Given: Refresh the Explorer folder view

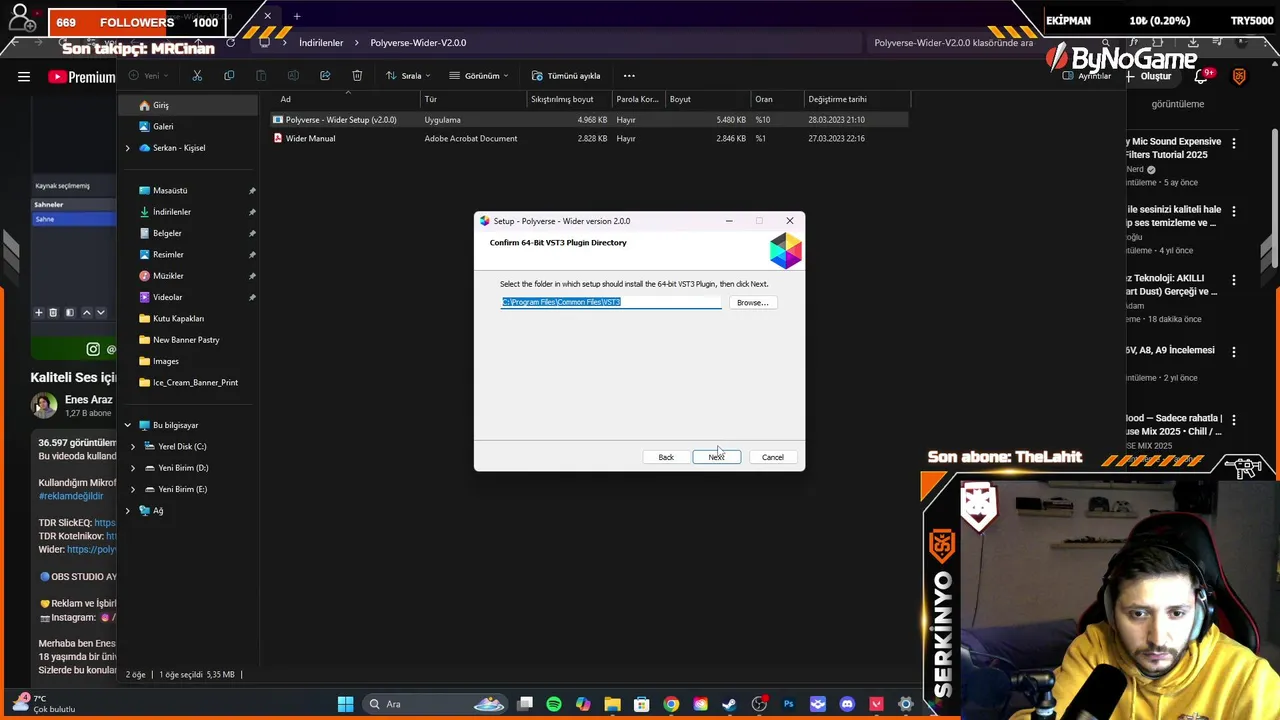Looking at the screenshot, I should pyautogui.click(x=231, y=43).
